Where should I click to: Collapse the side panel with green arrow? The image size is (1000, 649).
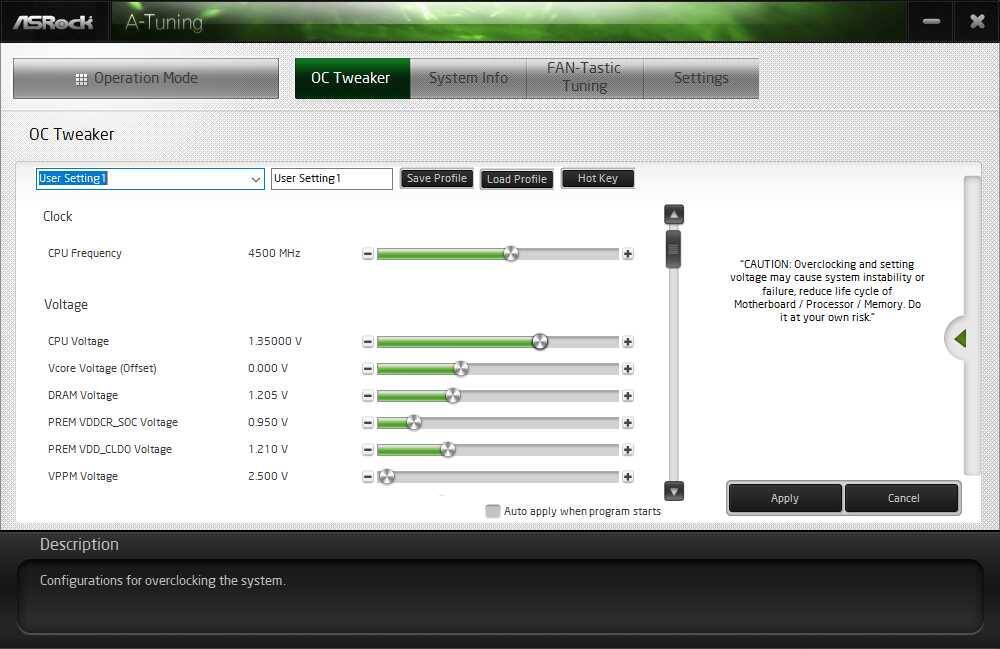click(960, 339)
